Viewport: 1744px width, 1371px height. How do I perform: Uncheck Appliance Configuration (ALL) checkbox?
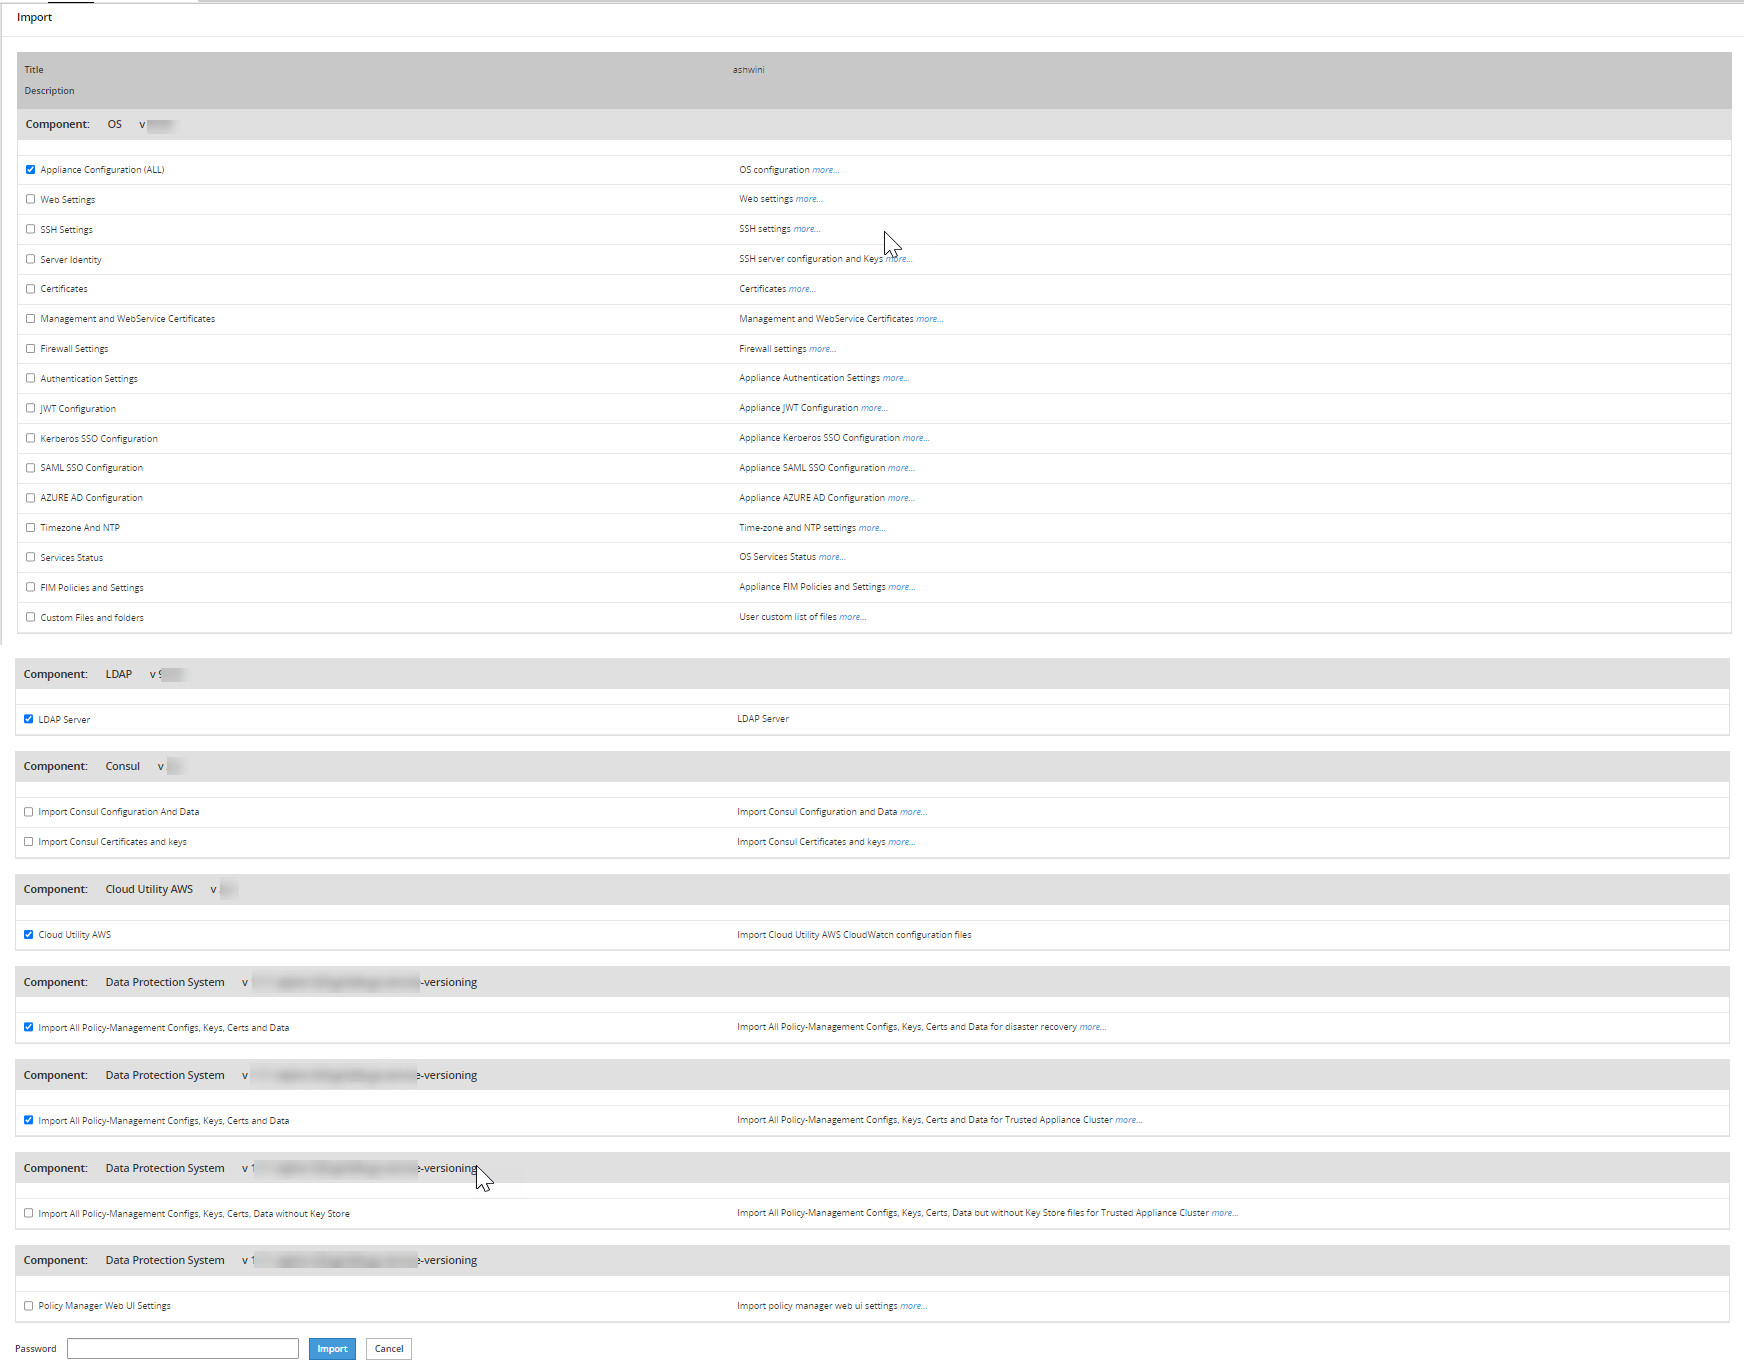click(30, 170)
